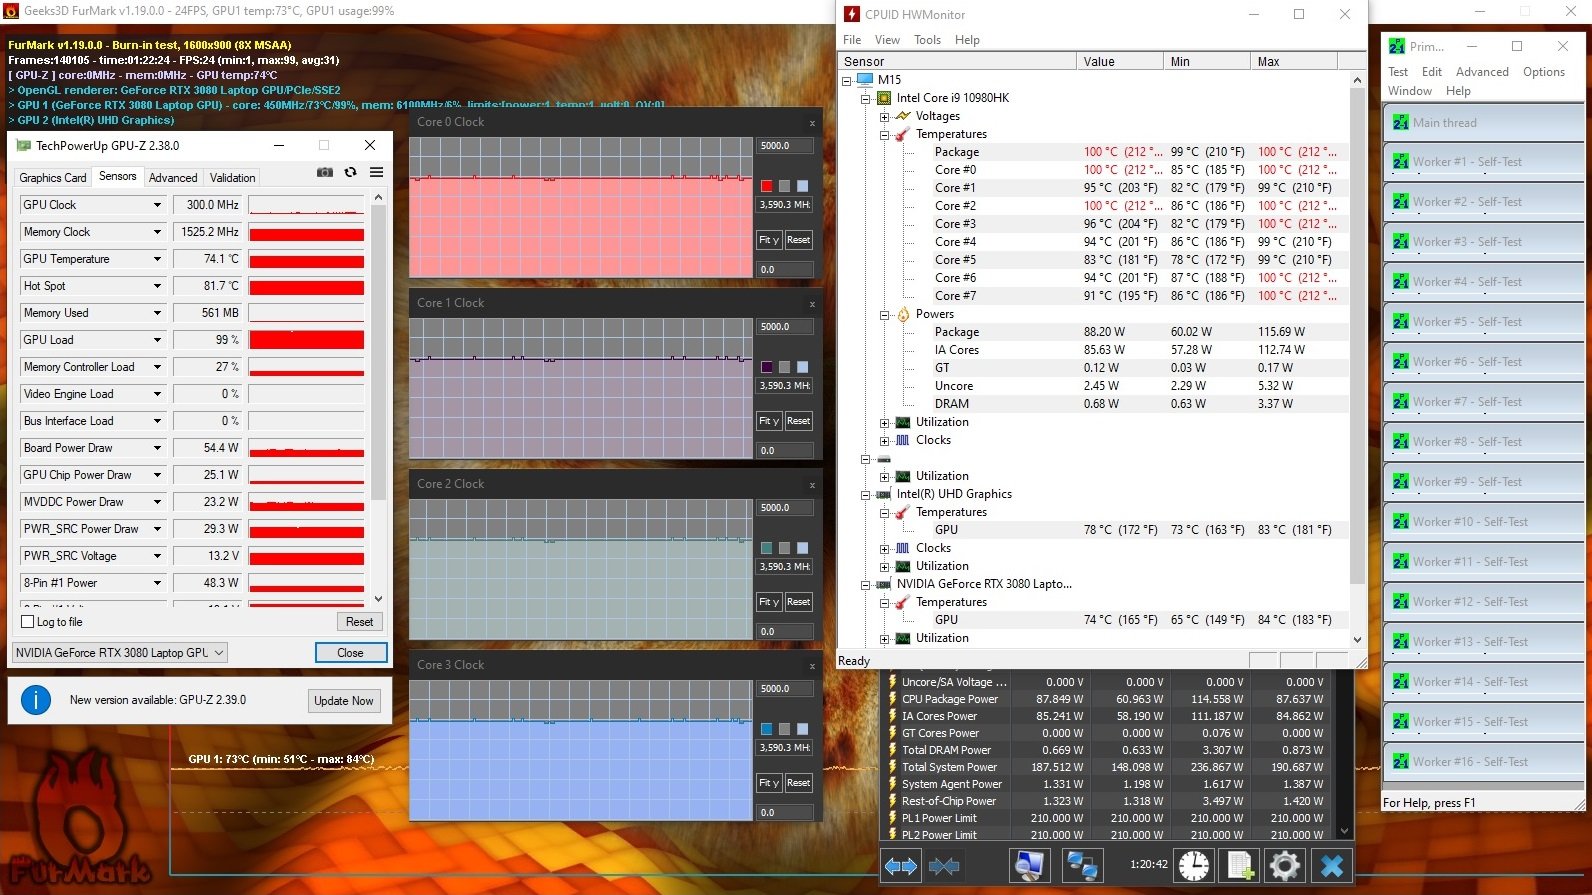The image size is (1592, 895).
Task: Open the Memory Clock sensor dropdown
Action: [x=157, y=232]
